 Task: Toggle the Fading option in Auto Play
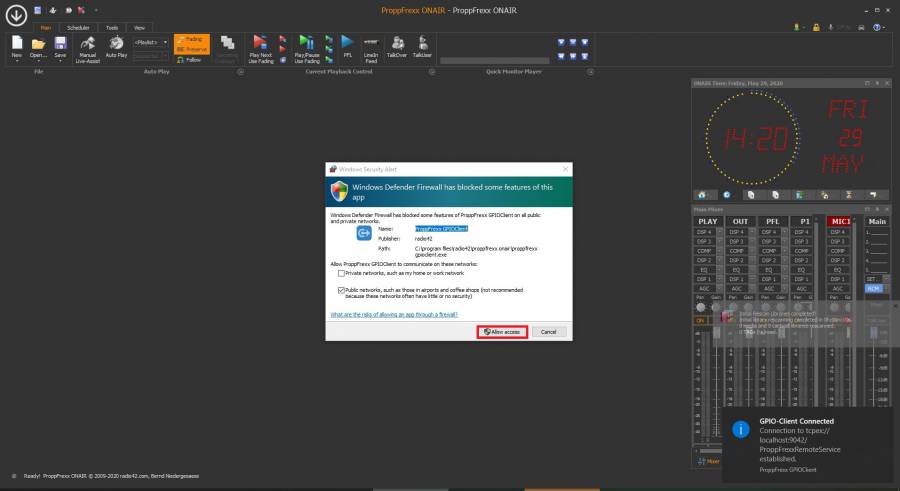pos(191,39)
